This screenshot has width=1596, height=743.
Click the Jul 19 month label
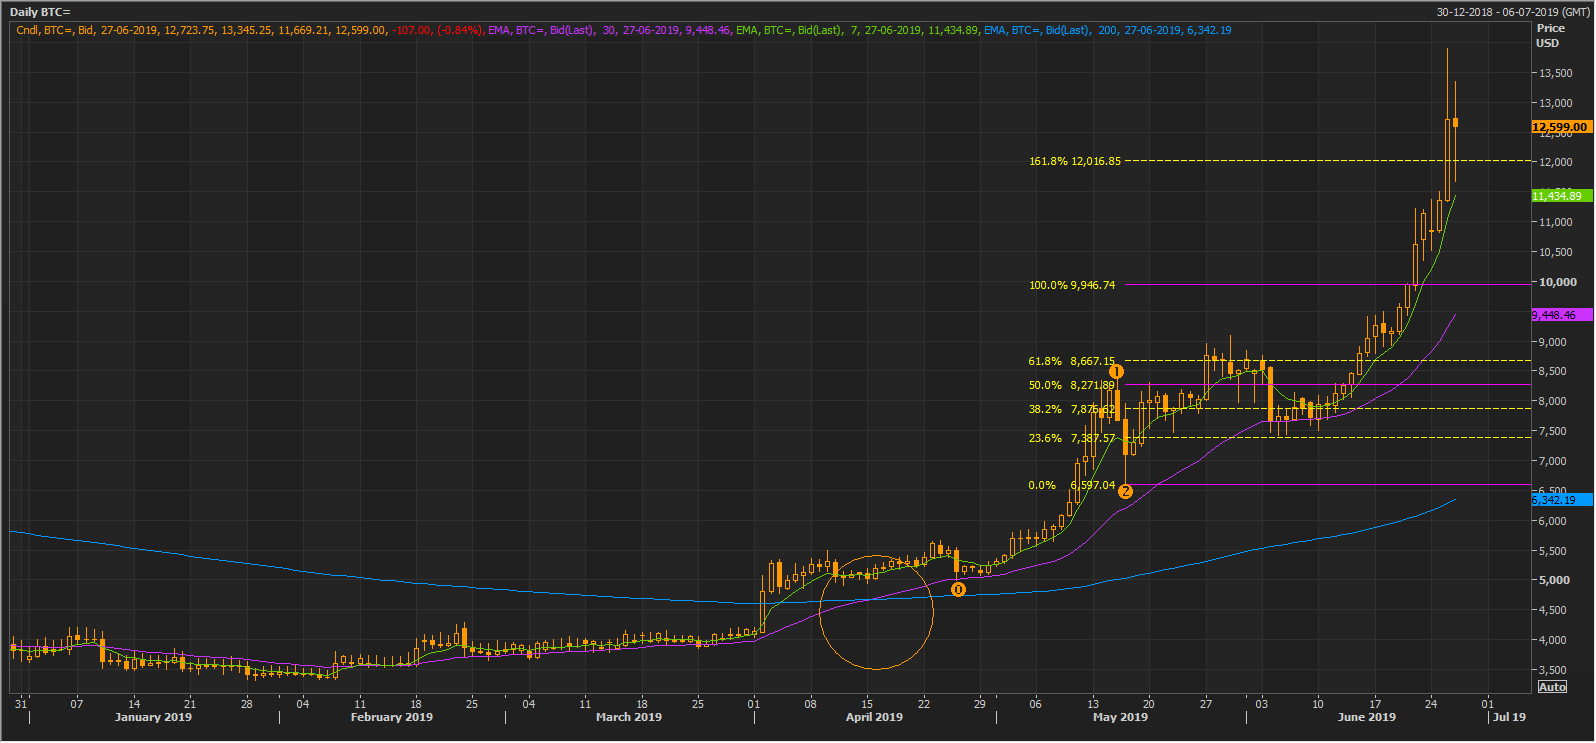coord(1509,717)
